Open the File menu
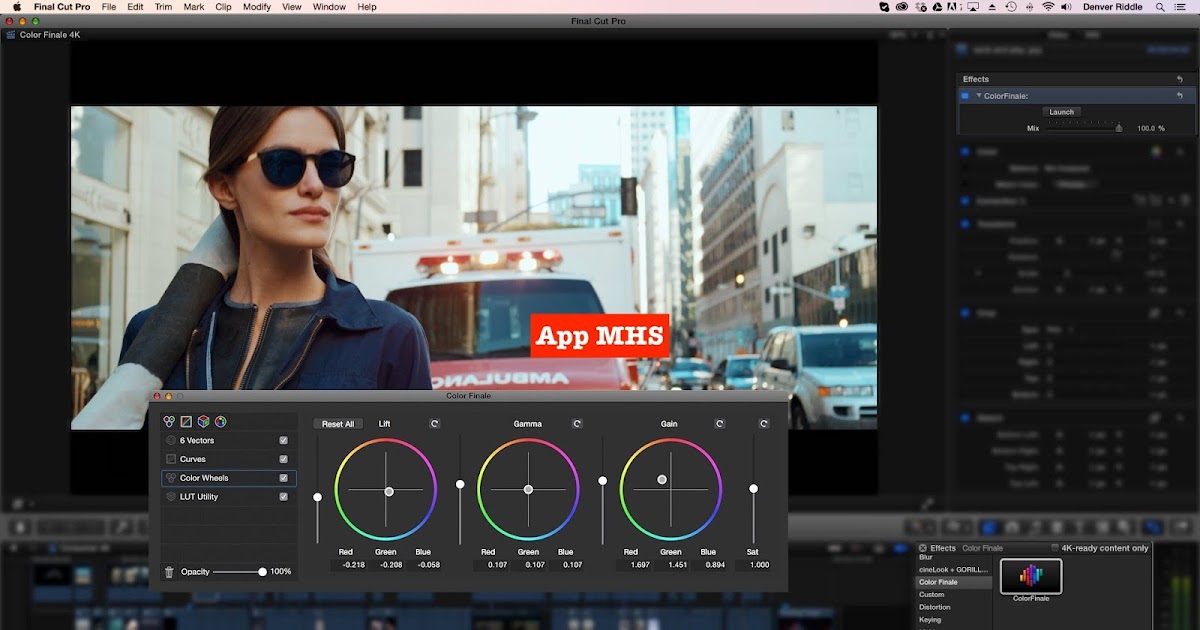Image resolution: width=1200 pixels, height=630 pixels. coord(109,7)
